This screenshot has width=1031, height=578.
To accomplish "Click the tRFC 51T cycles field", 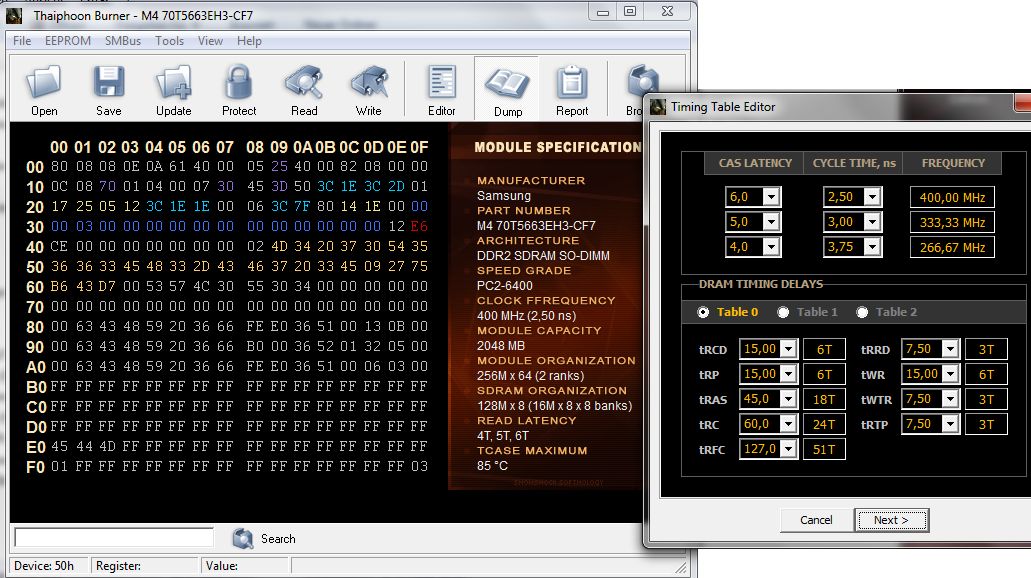I will (x=824, y=449).
